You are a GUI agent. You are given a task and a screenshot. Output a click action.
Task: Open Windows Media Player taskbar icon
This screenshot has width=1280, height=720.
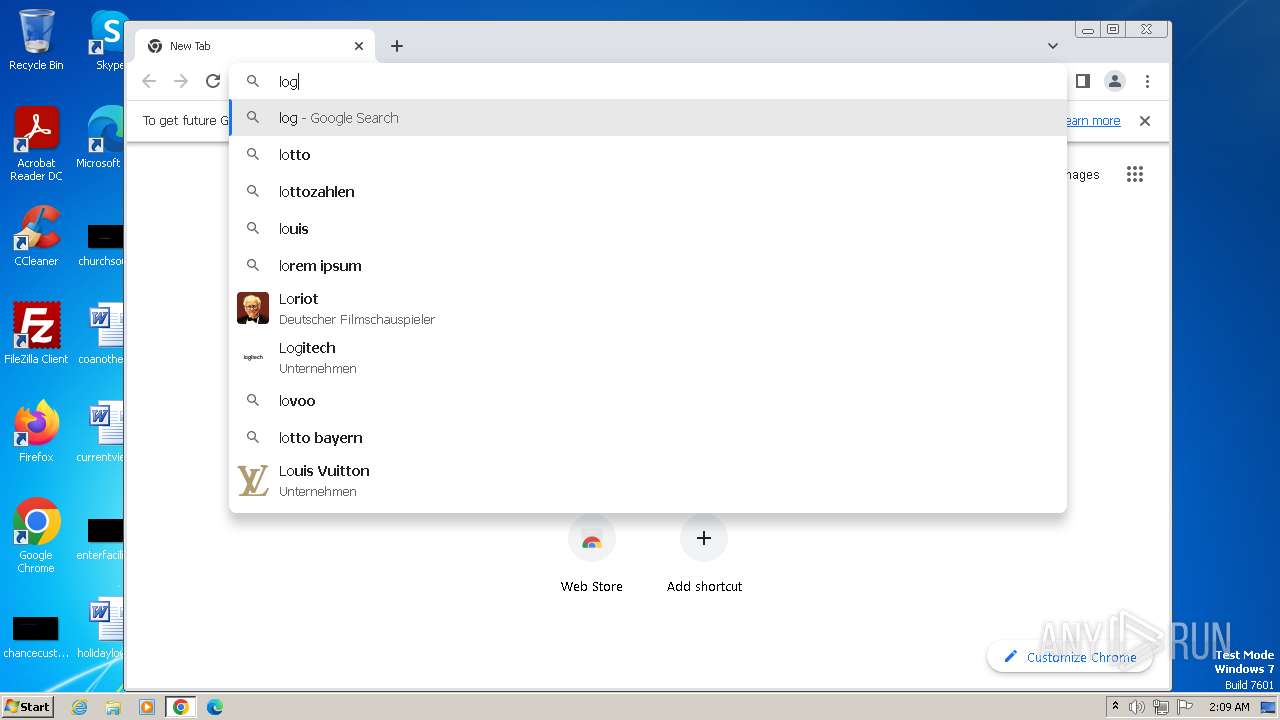coord(146,707)
